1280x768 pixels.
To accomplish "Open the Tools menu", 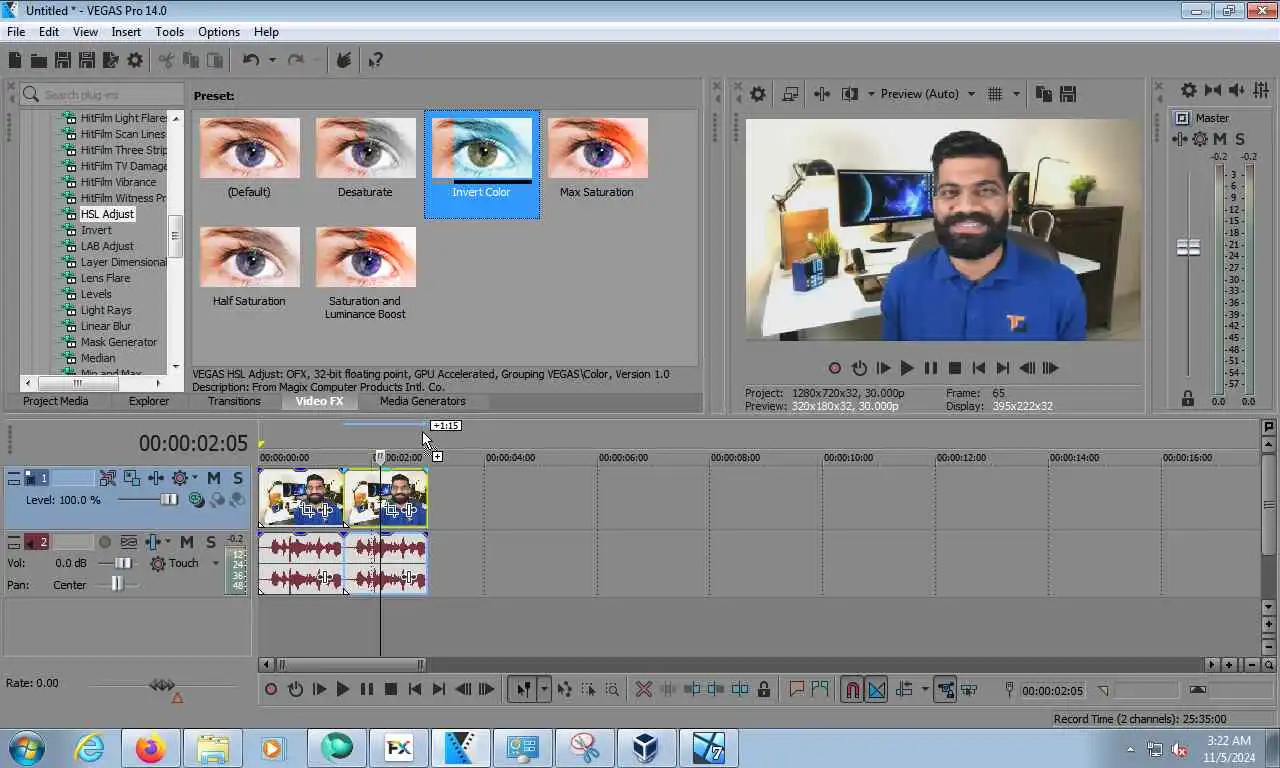I will pos(169,32).
